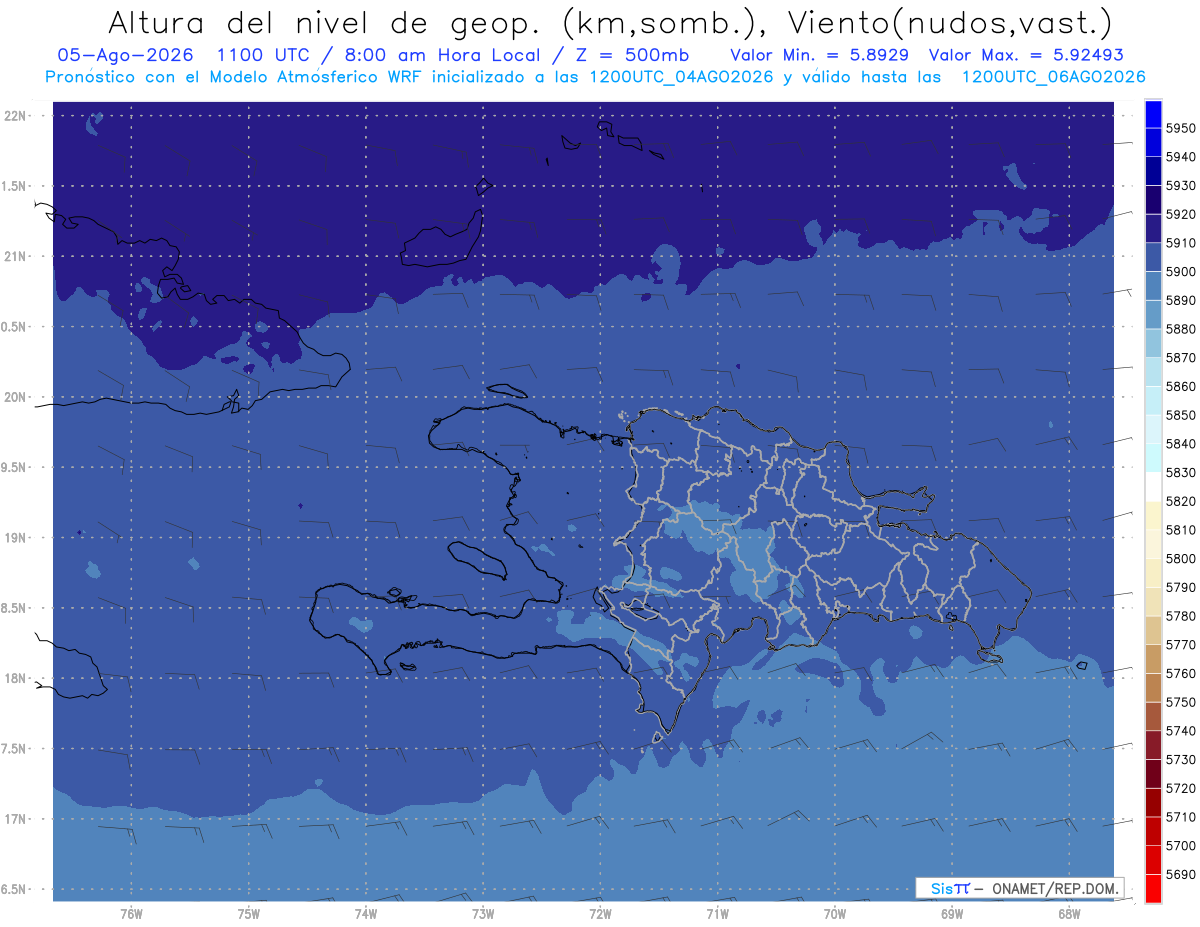Click the '17N' latitude label
The height and width of the screenshot is (927, 1200).
click(x=15, y=819)
